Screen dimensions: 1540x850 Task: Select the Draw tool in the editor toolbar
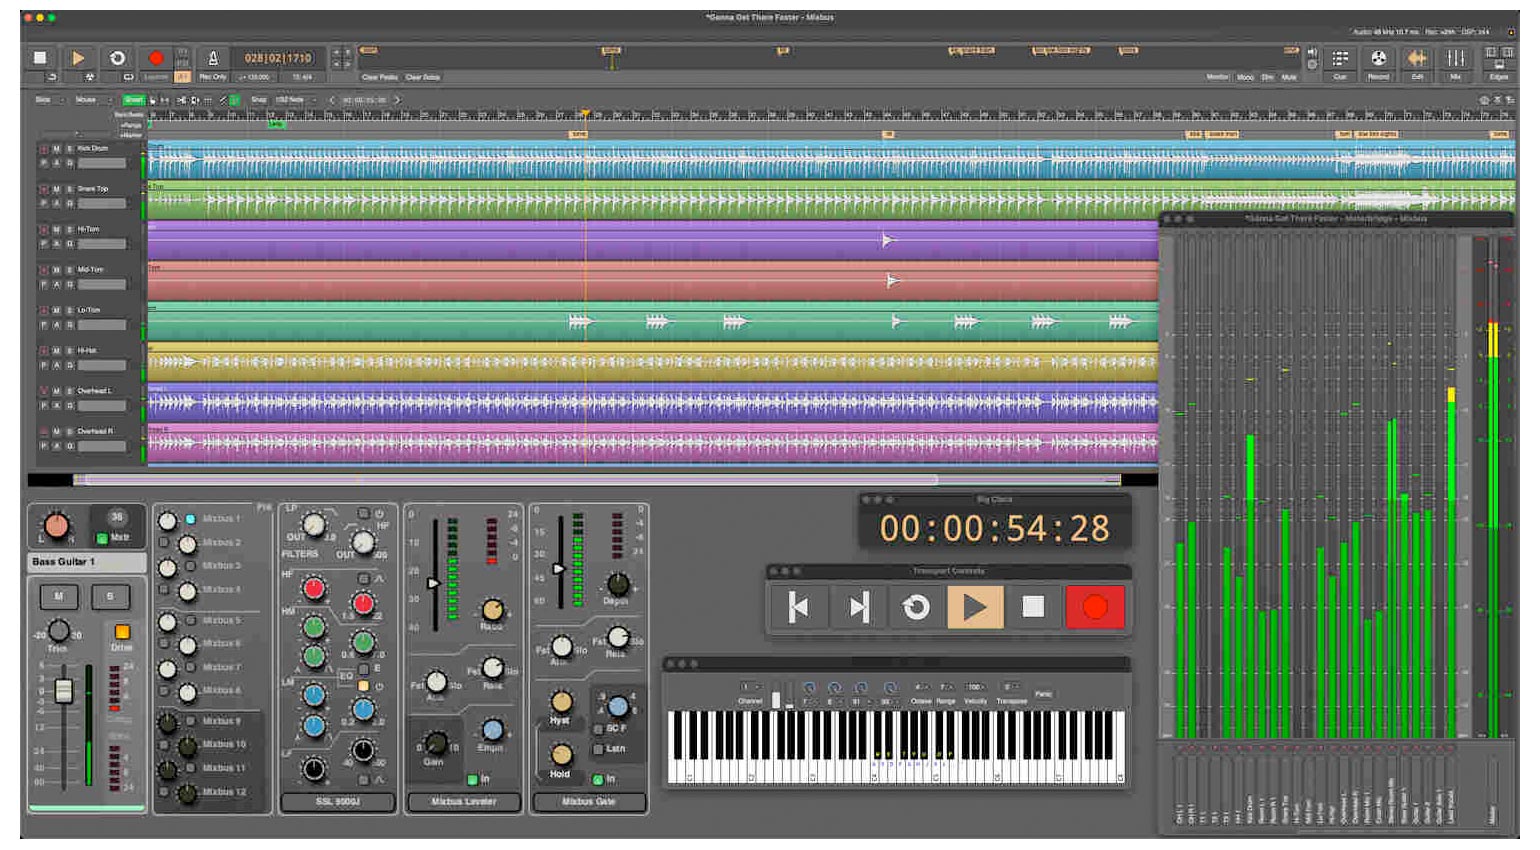[223, 100]
